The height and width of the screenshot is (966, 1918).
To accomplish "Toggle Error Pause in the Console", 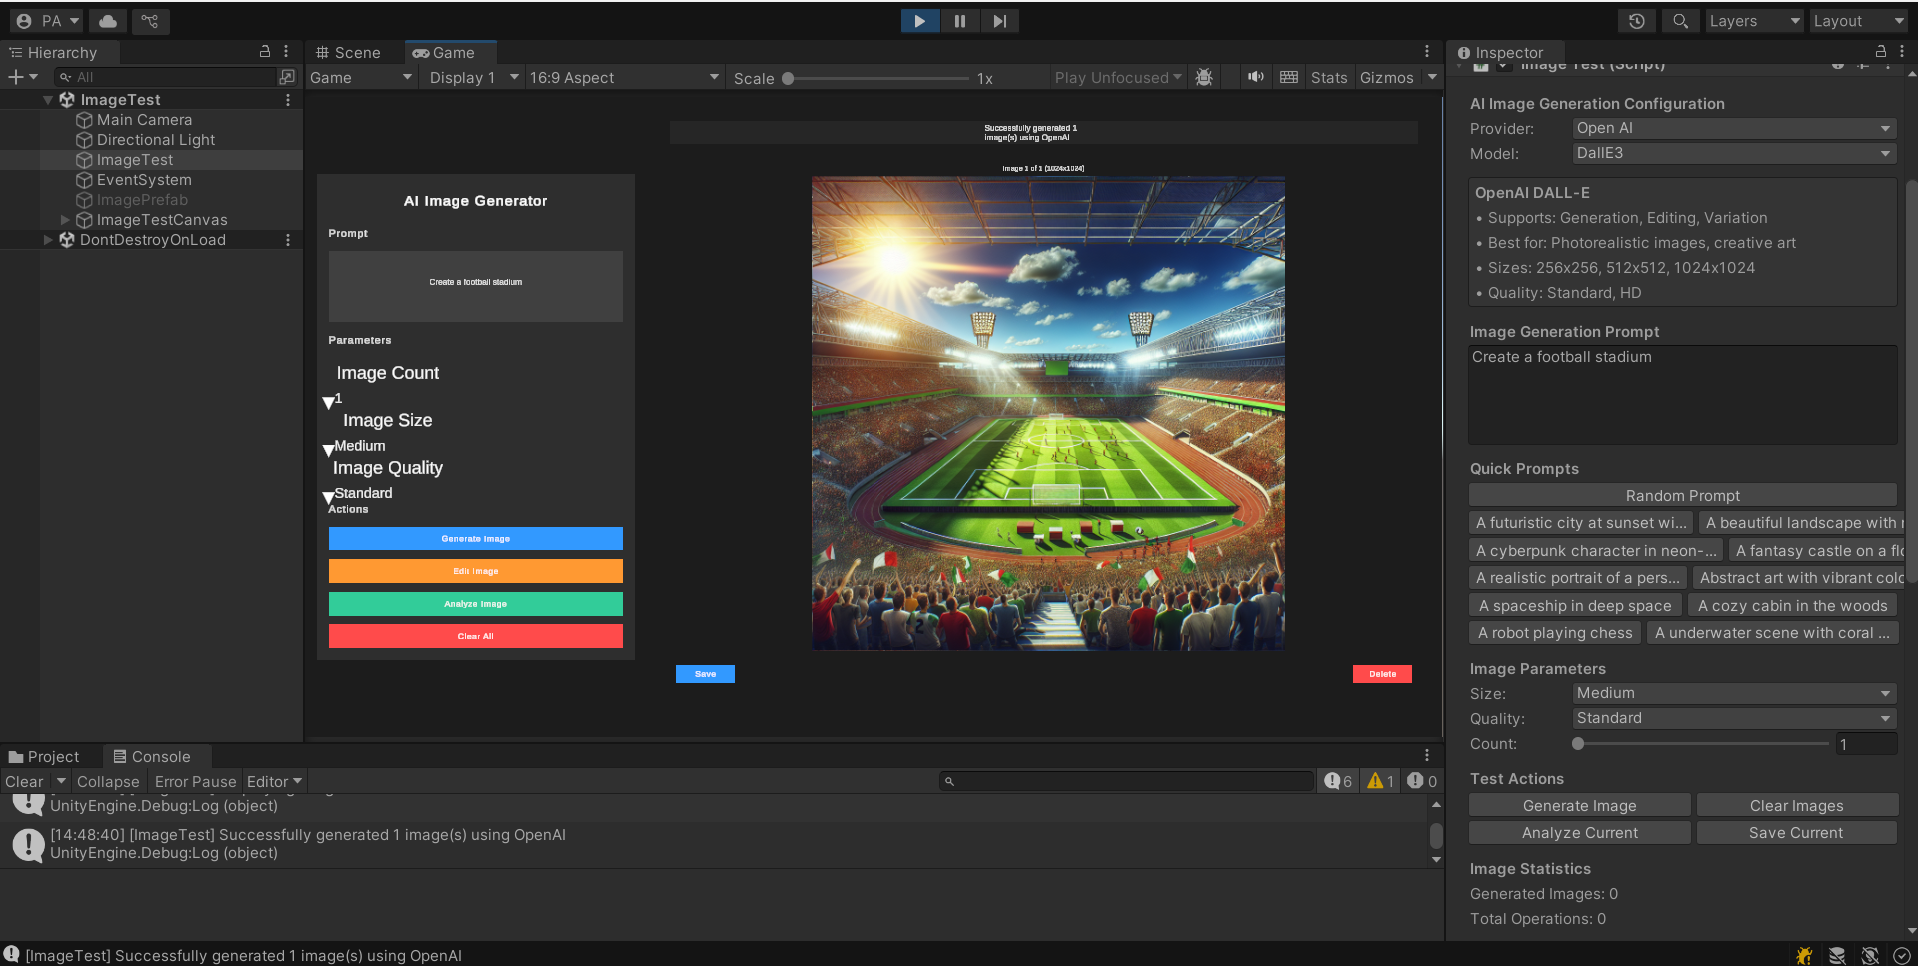I will (x=195, y=782).
